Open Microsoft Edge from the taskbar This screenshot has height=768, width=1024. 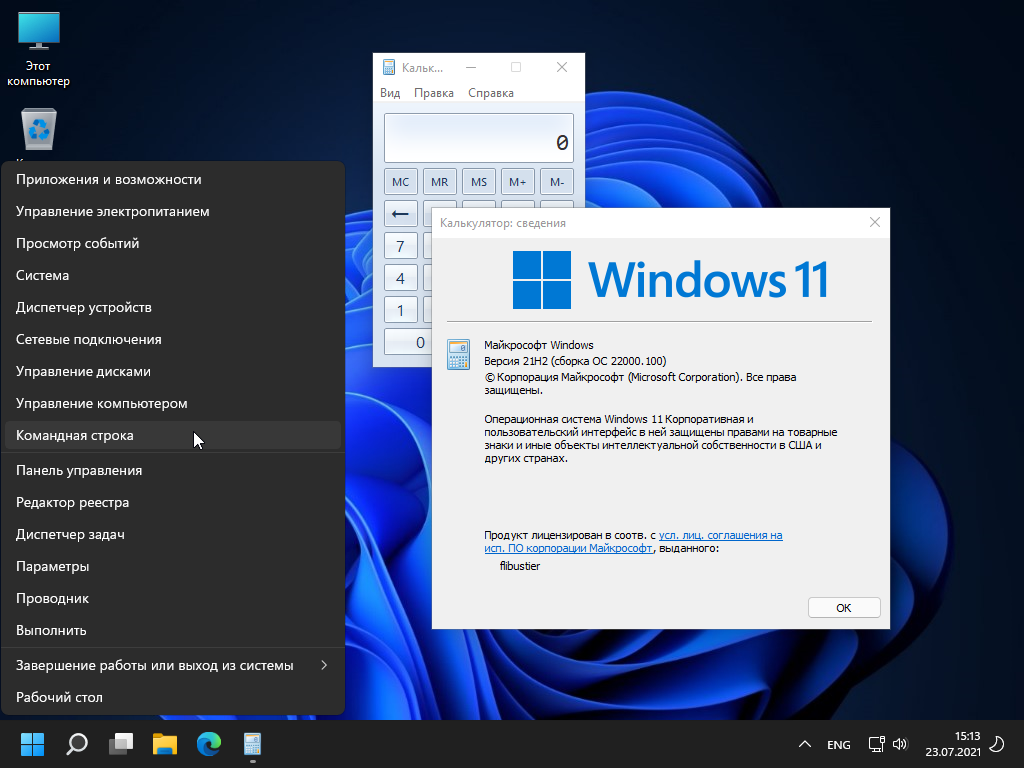[x=208, y=744]
